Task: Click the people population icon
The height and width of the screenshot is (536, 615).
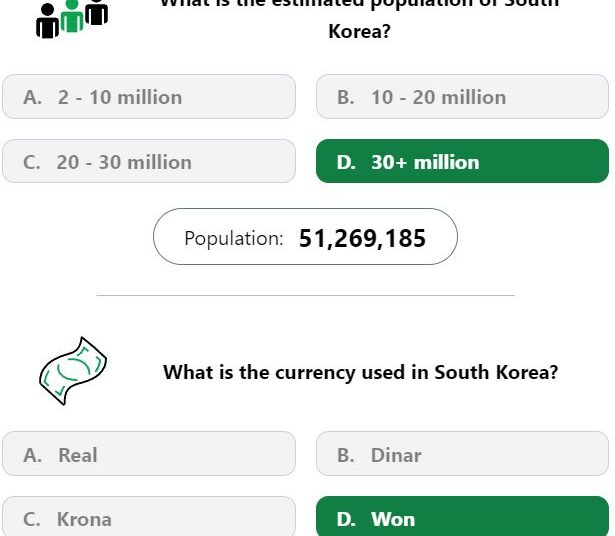Action: pos(72,19)
